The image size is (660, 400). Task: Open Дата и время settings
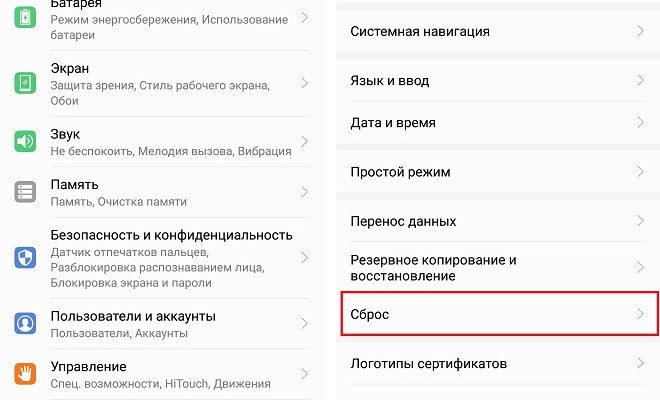pos(393,123)
